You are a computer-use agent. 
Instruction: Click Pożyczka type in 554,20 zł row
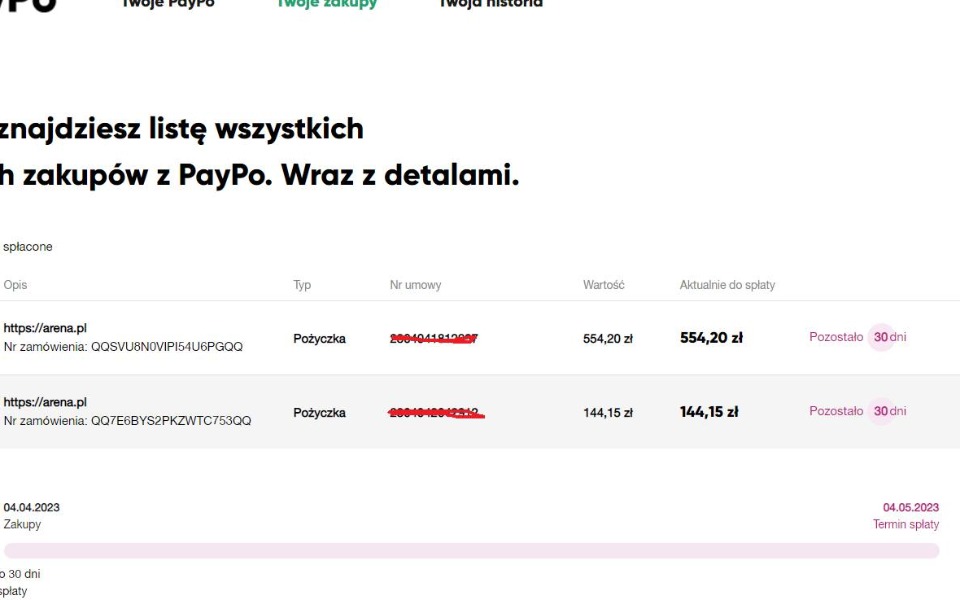coord(320,339)
